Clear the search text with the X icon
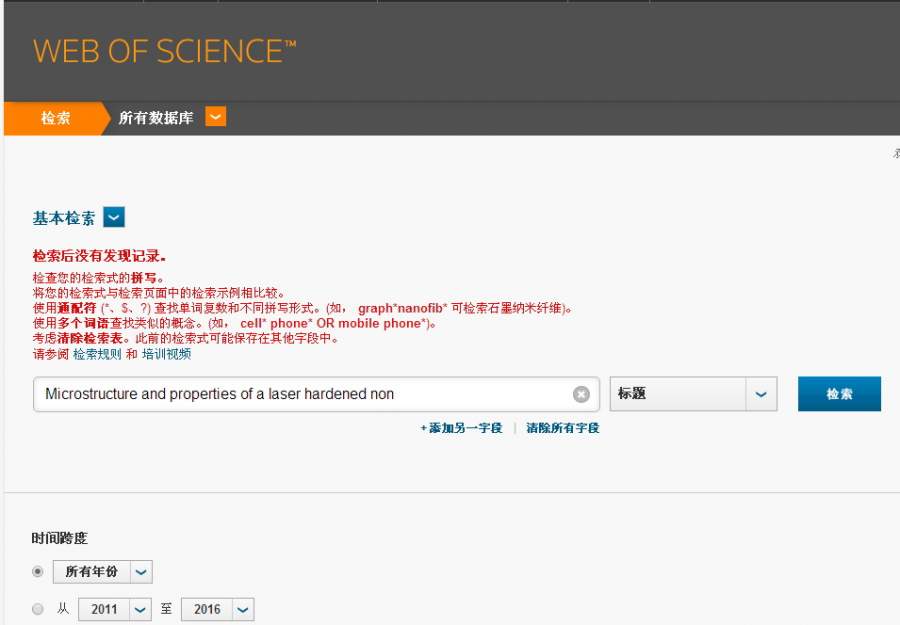The height and width of the screenshot is (625, 900). click(581, 394)
